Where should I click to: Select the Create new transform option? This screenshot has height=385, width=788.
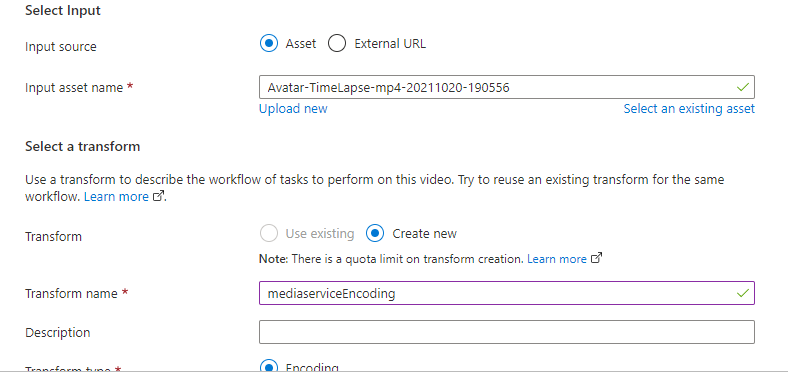pos(375,234)
